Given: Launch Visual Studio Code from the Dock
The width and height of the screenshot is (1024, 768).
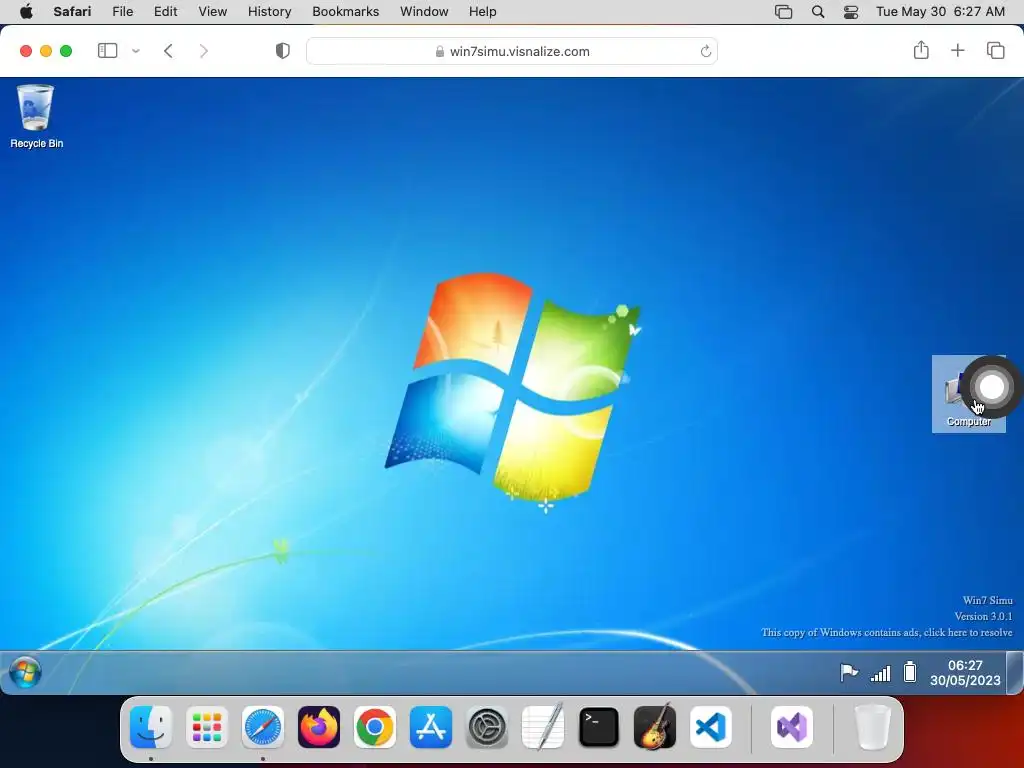Looking at the screenshot, I should [x=711, y=727].
